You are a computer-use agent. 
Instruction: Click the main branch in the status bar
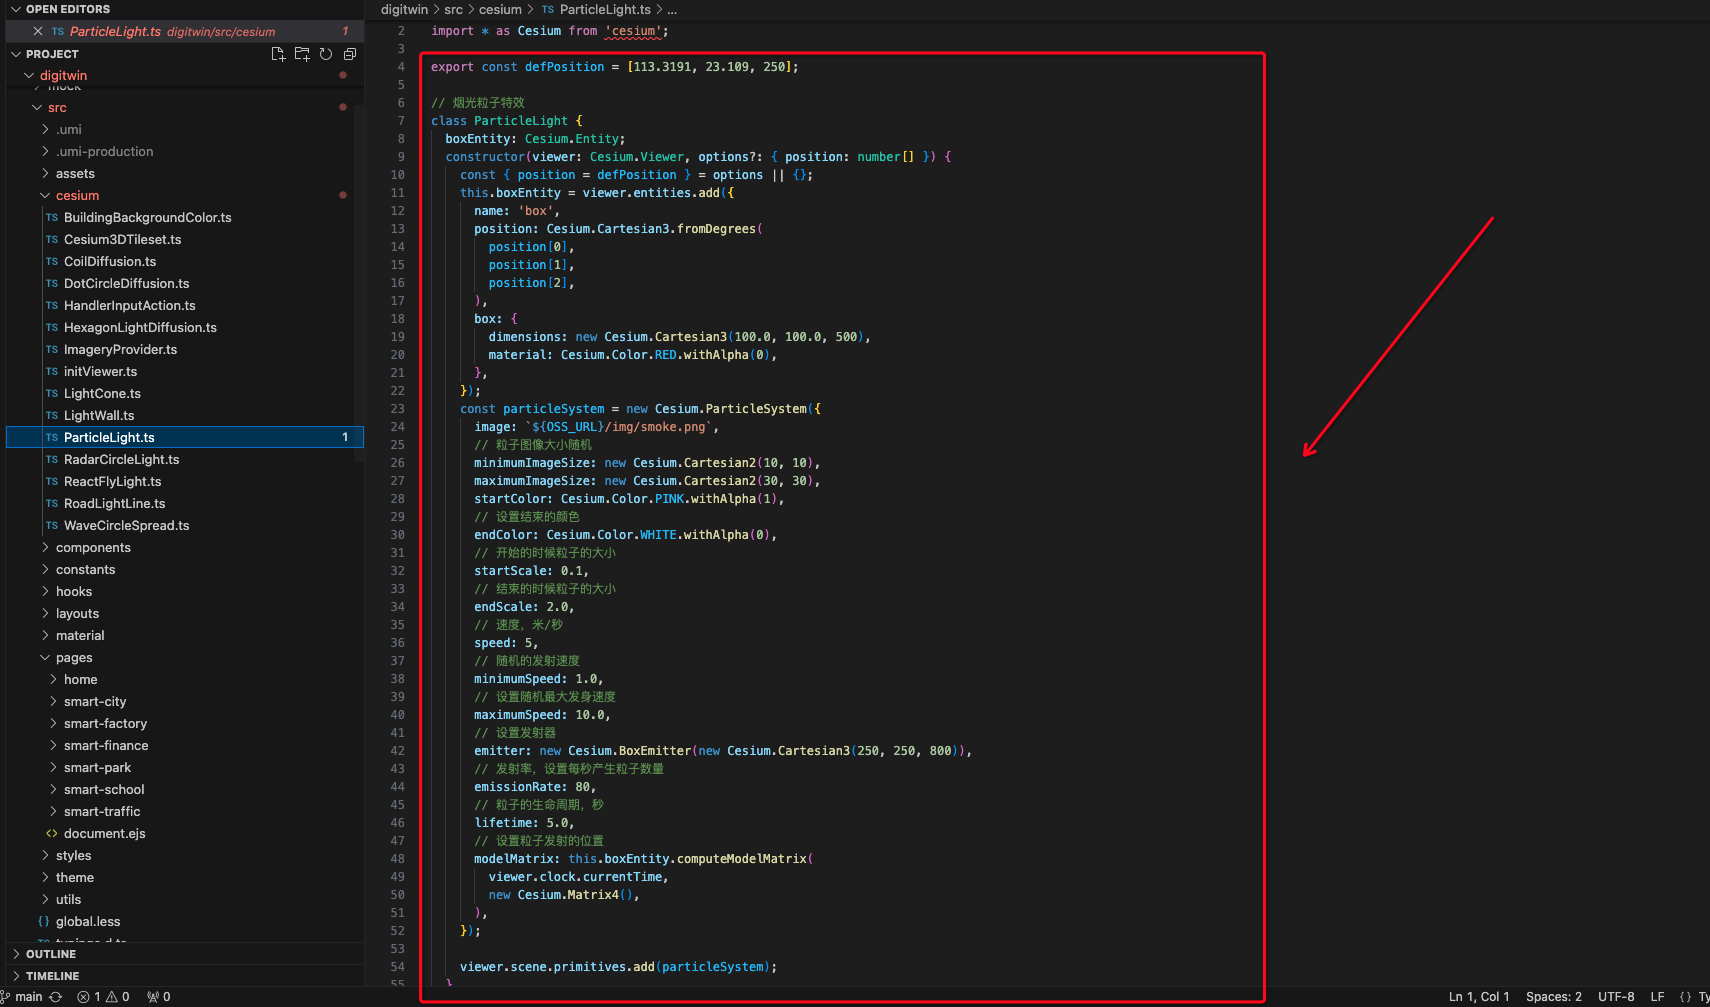click(x=22, y=997)
